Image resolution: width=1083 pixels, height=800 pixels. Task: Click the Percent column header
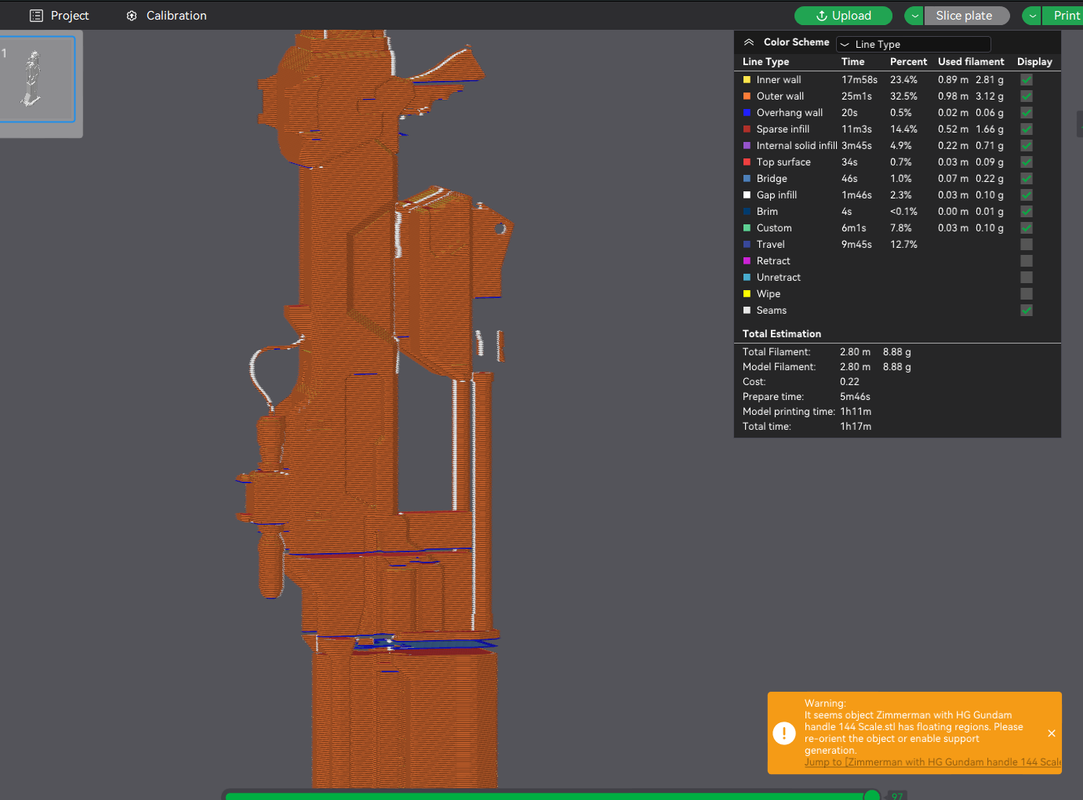(908, 61)
